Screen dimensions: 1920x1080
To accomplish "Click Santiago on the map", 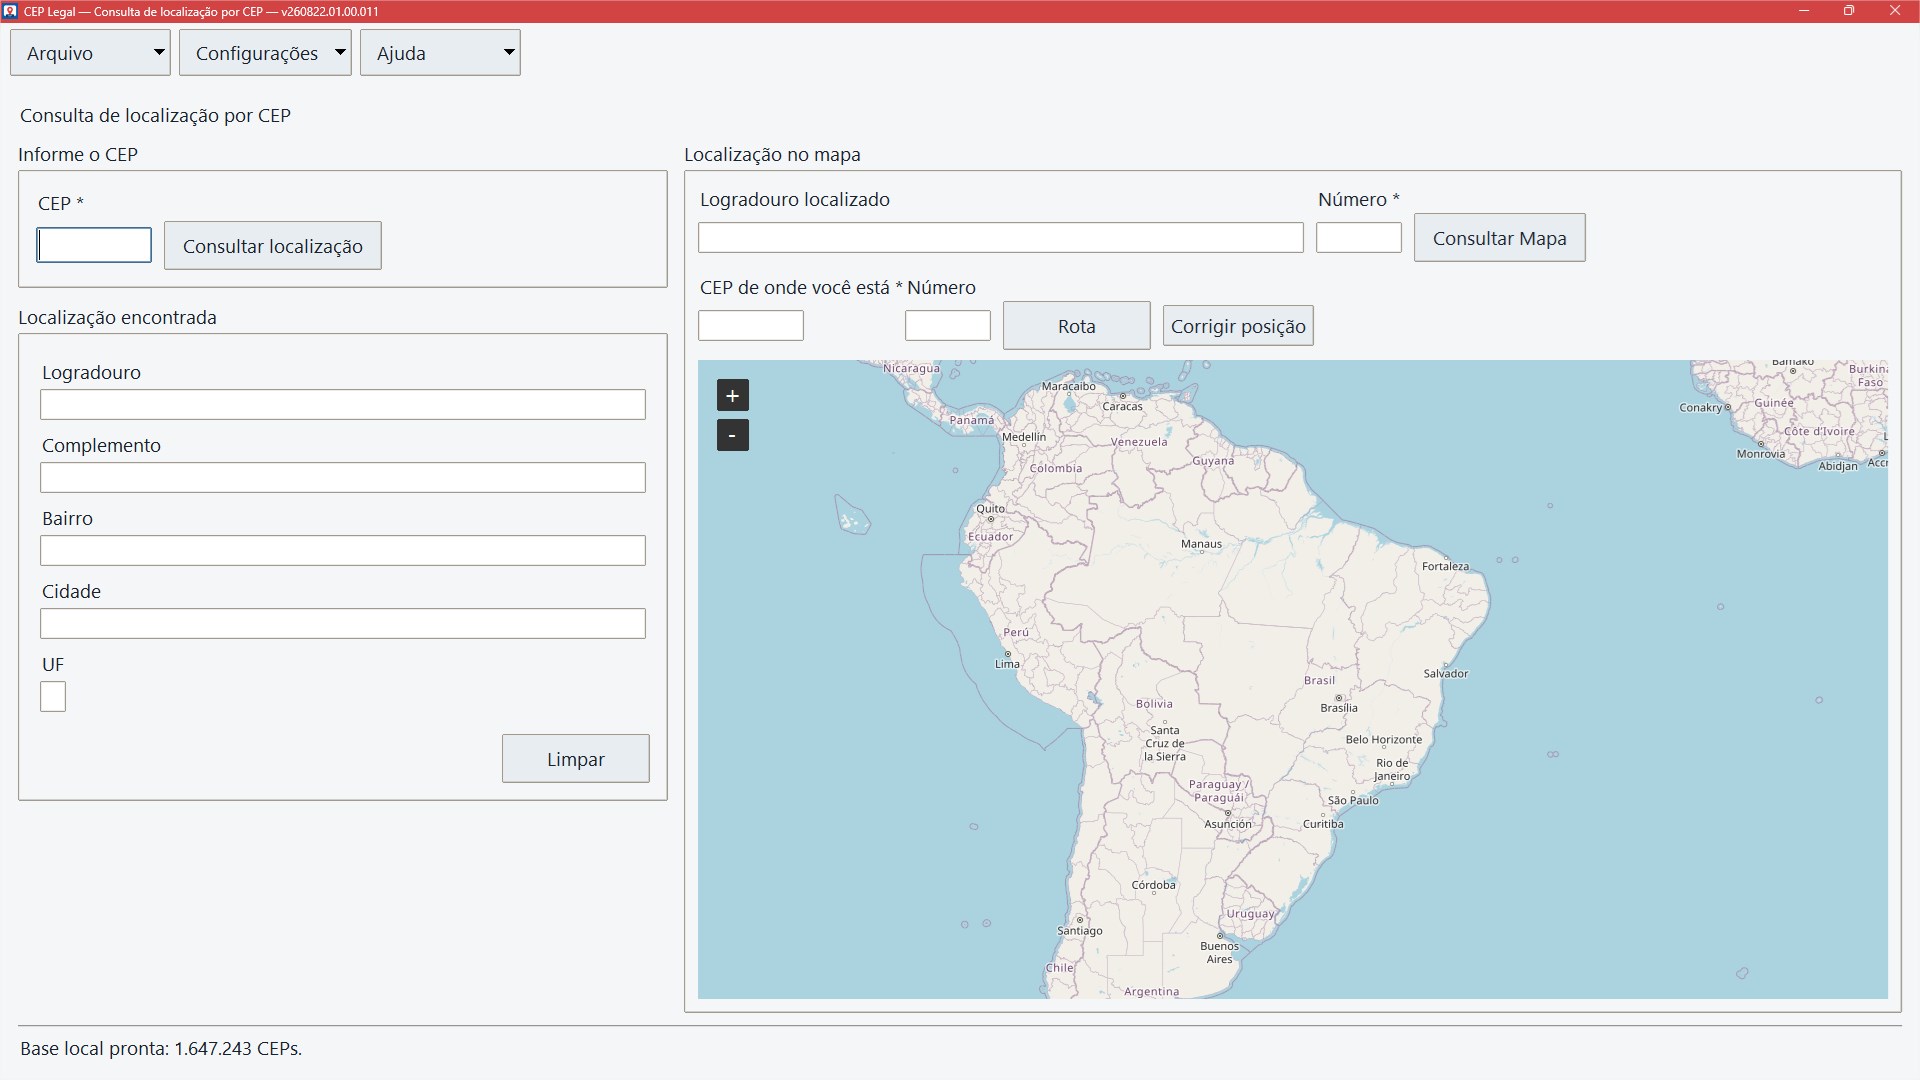I will [x=1080, y=931].
